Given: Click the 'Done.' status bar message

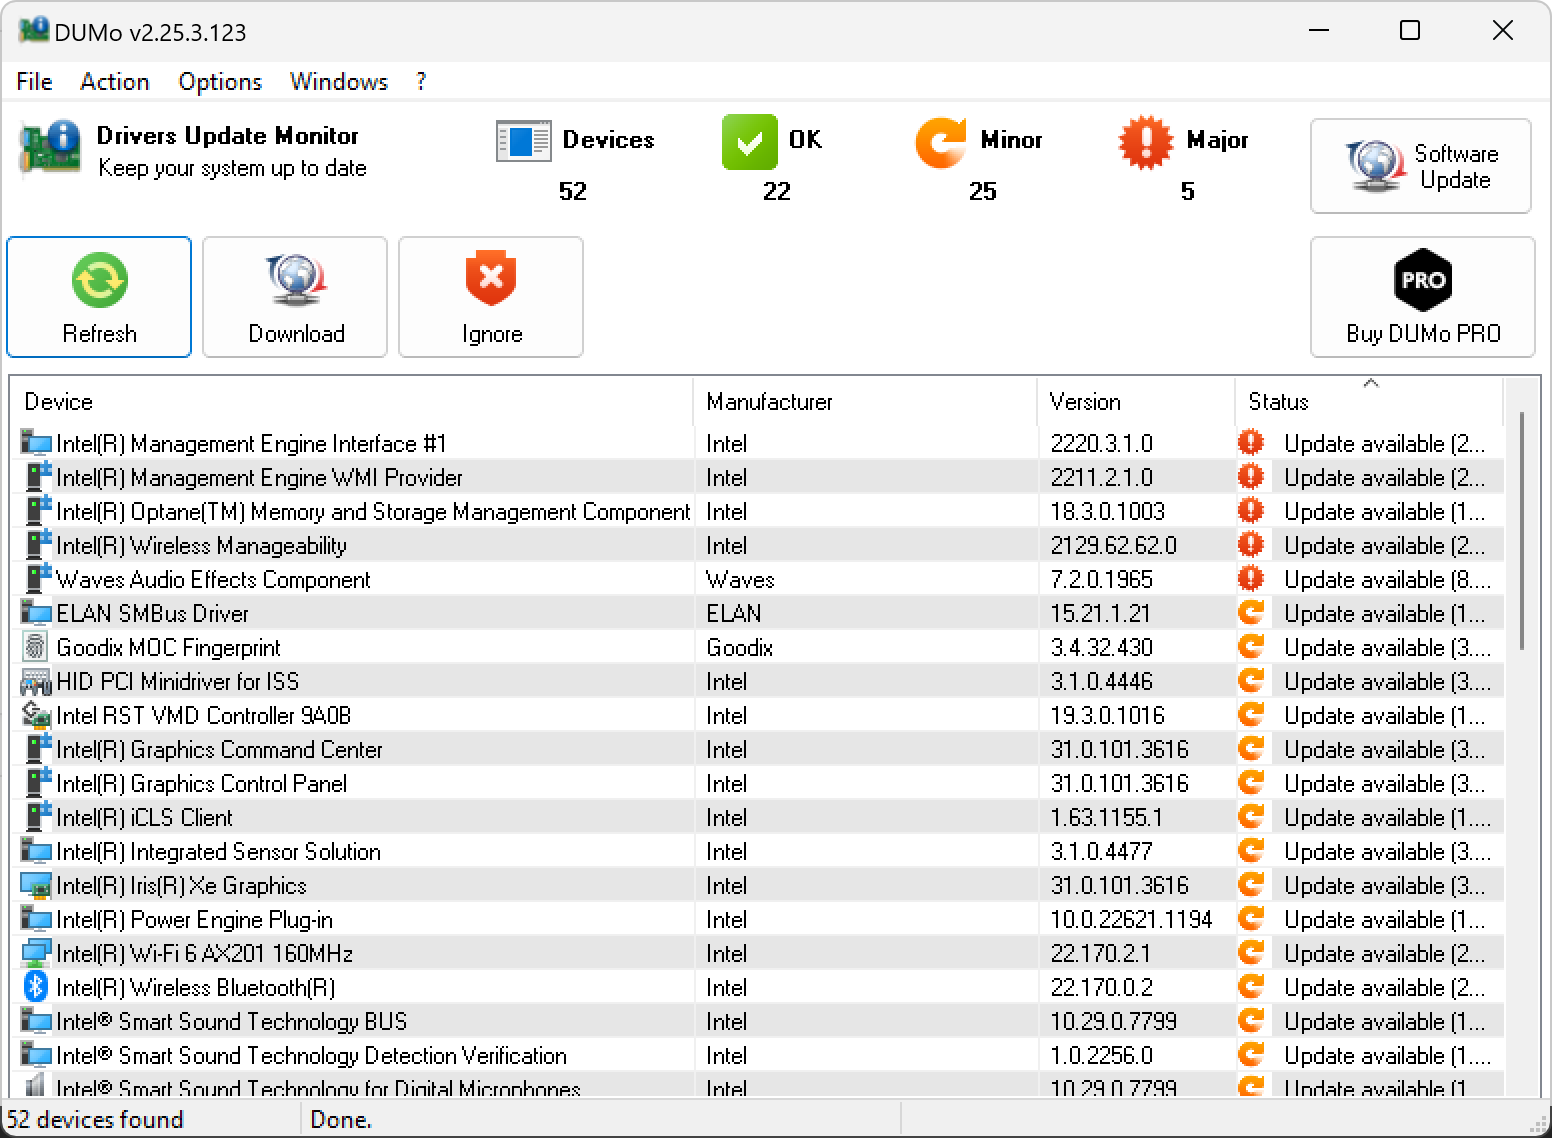Looking at the screenshot, I should (x=341, y=1119).
